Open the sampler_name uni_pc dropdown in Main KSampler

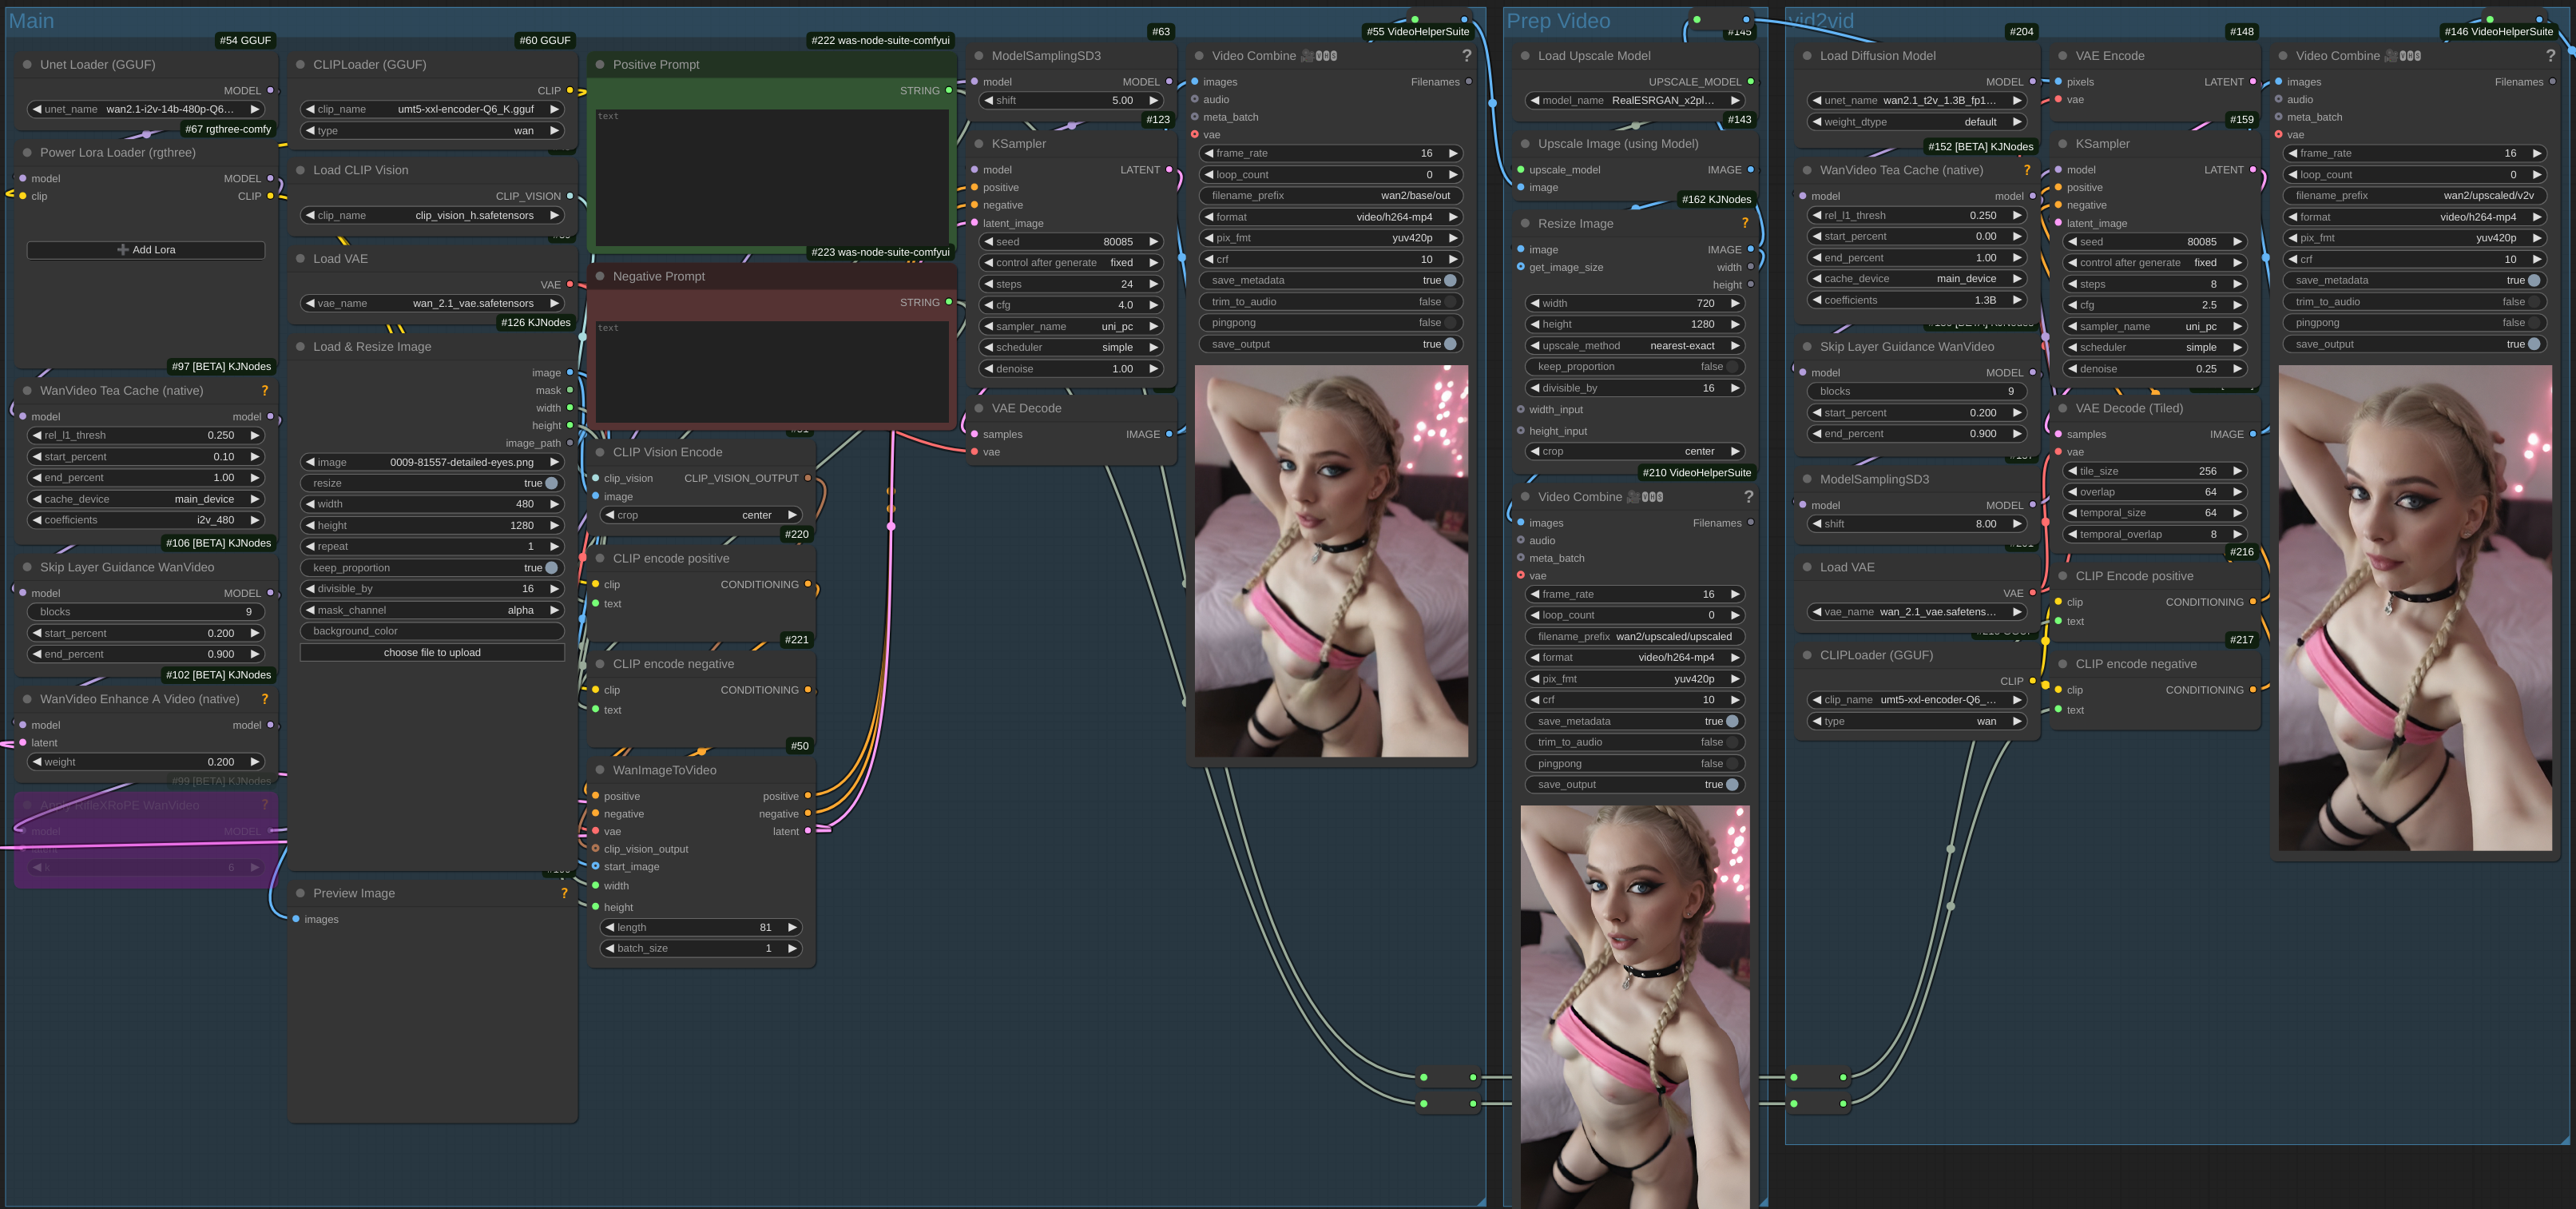click(1072, 326)
